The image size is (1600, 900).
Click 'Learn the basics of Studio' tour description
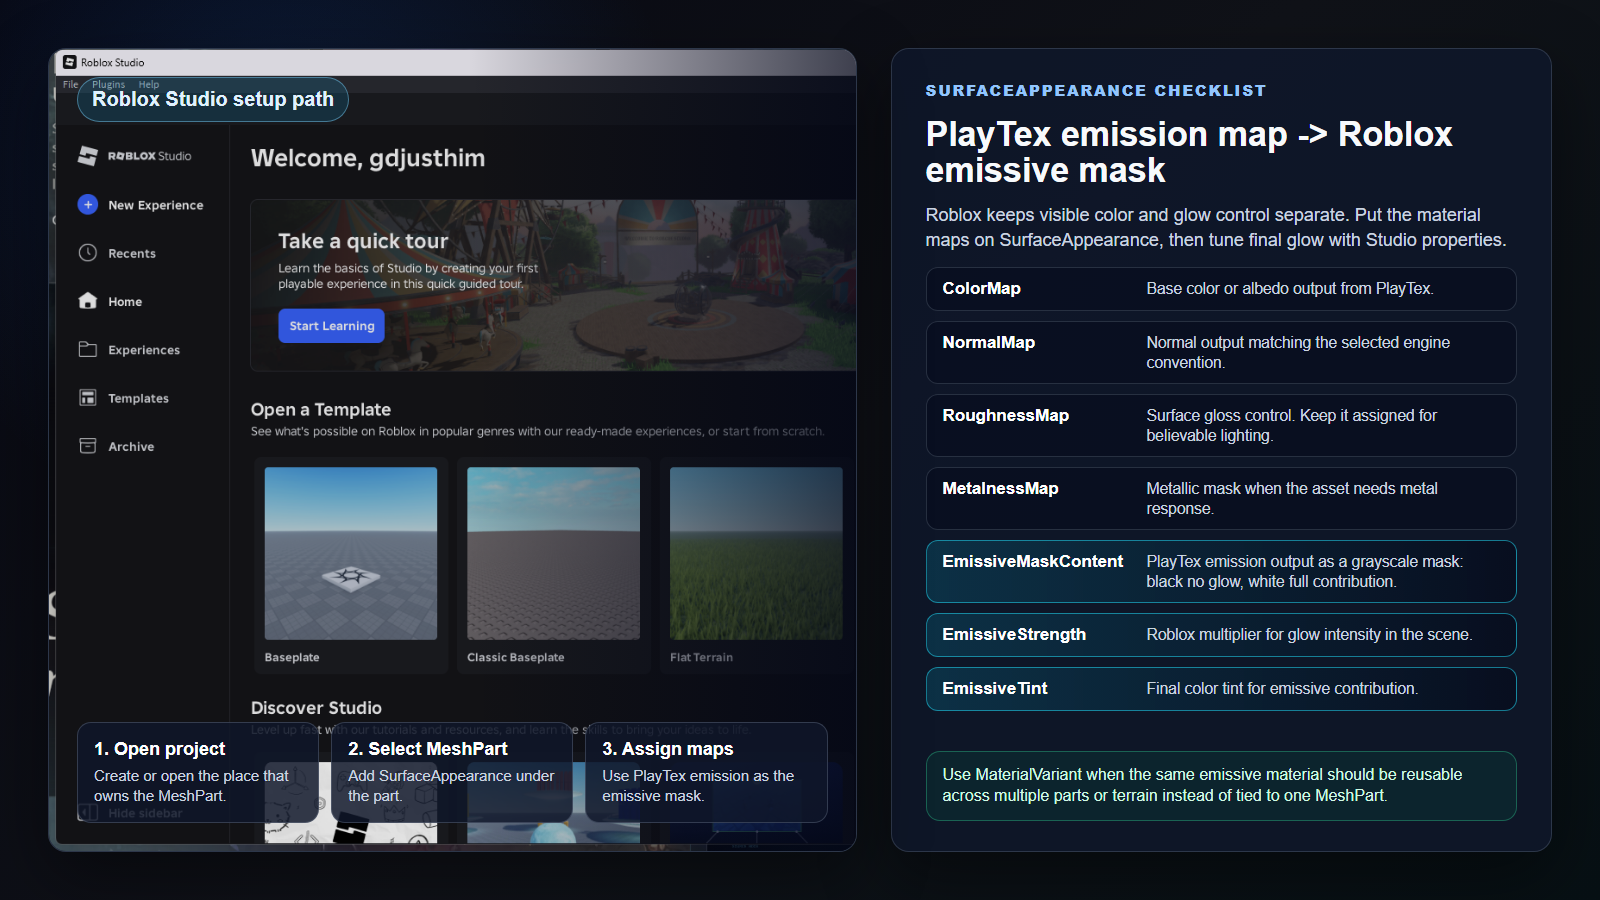(408, 276)
